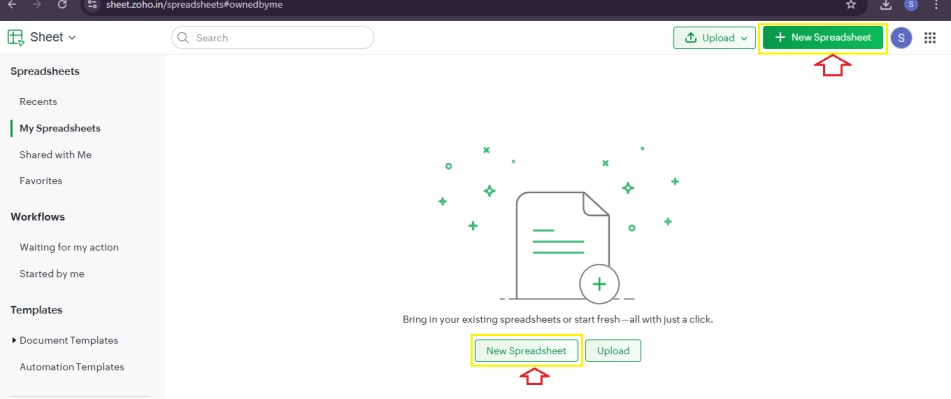Click the Workflows section heading

pyautogui.click(x=38, y=217)
